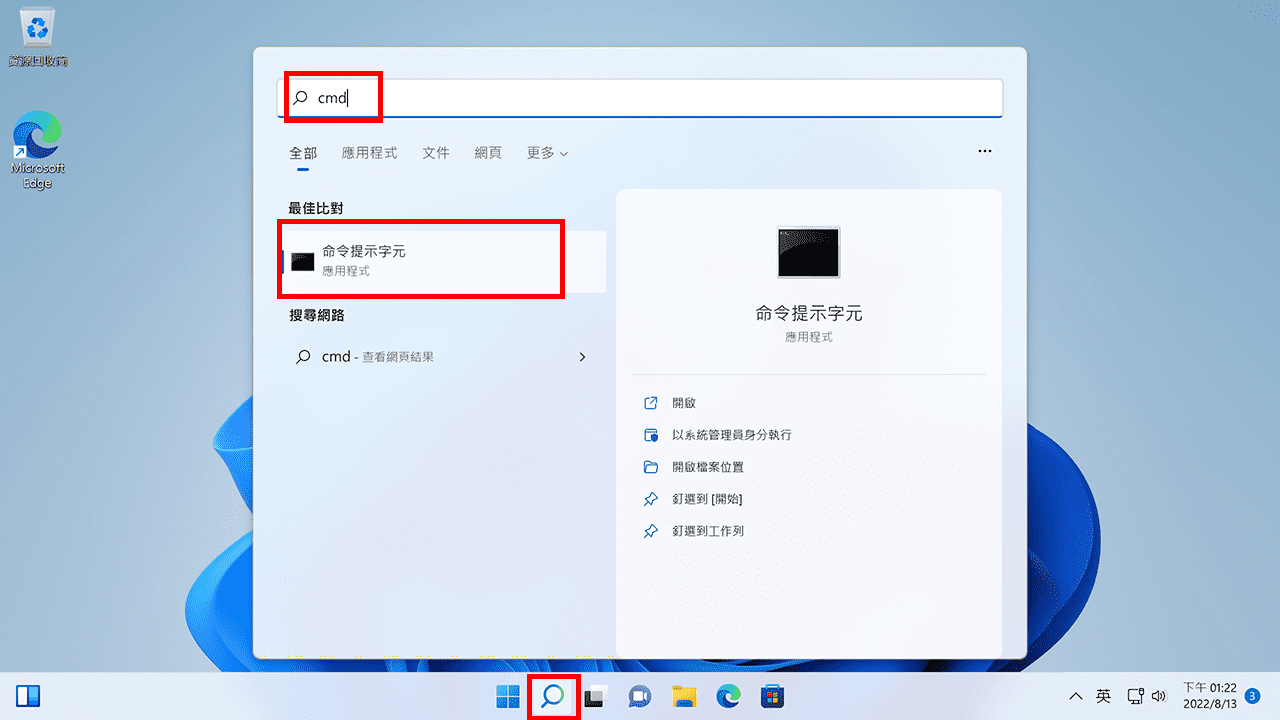
Task: Click the 英 input method indicator
Action: click(1104, 696)
